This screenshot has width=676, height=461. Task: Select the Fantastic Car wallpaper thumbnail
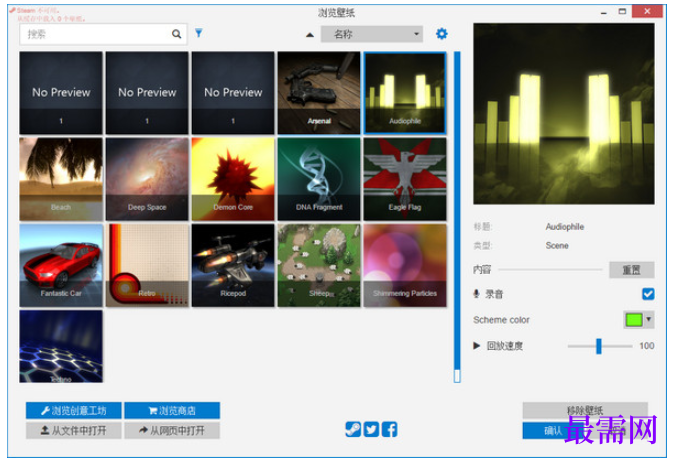point(61,265)
